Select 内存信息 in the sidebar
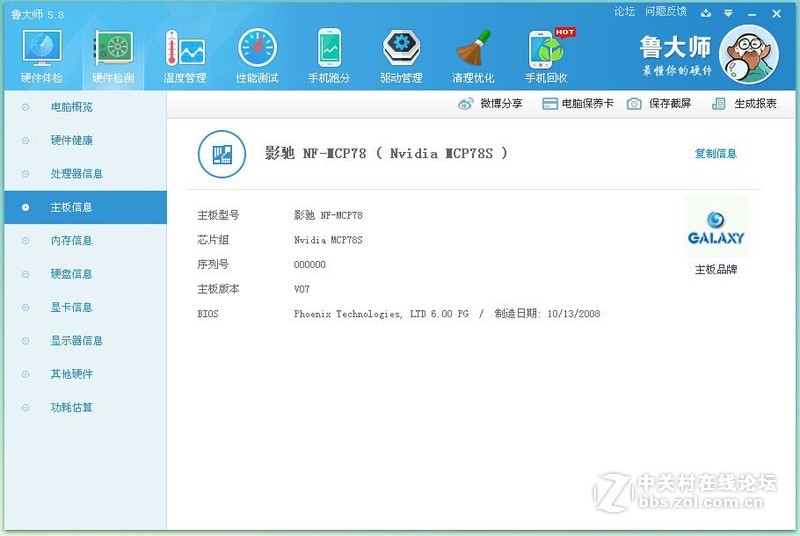 coord(85,241)
